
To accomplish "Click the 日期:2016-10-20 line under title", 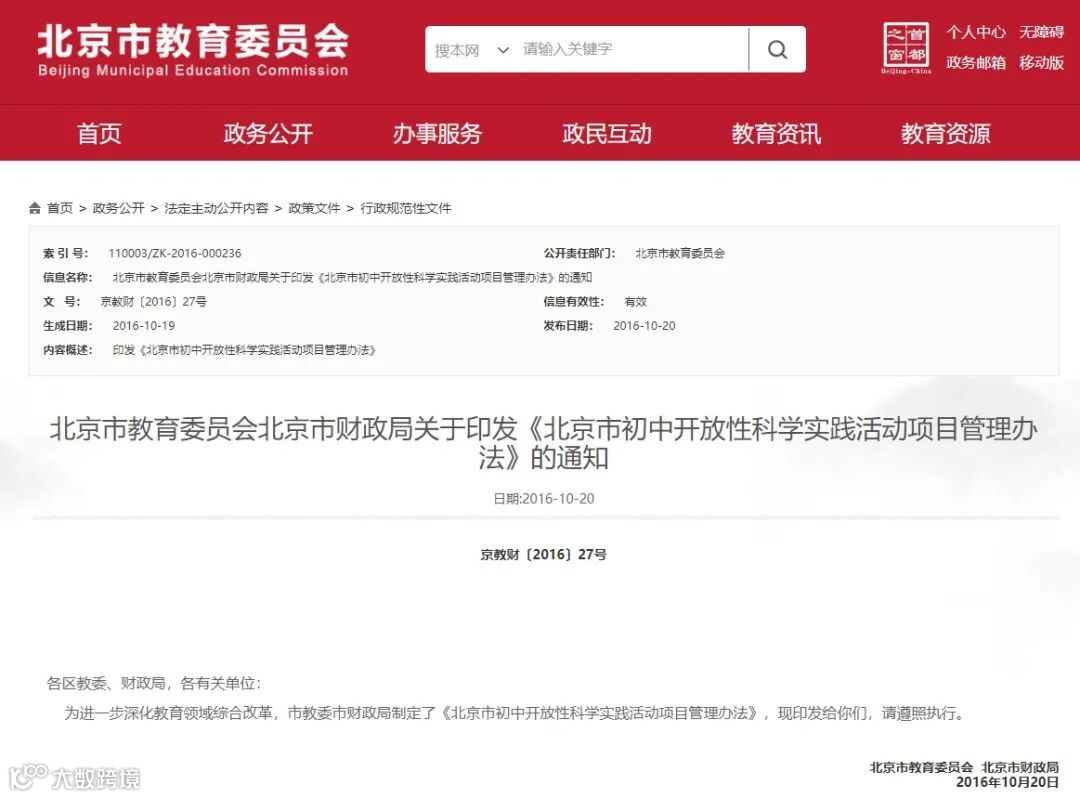I will [543, 498].
